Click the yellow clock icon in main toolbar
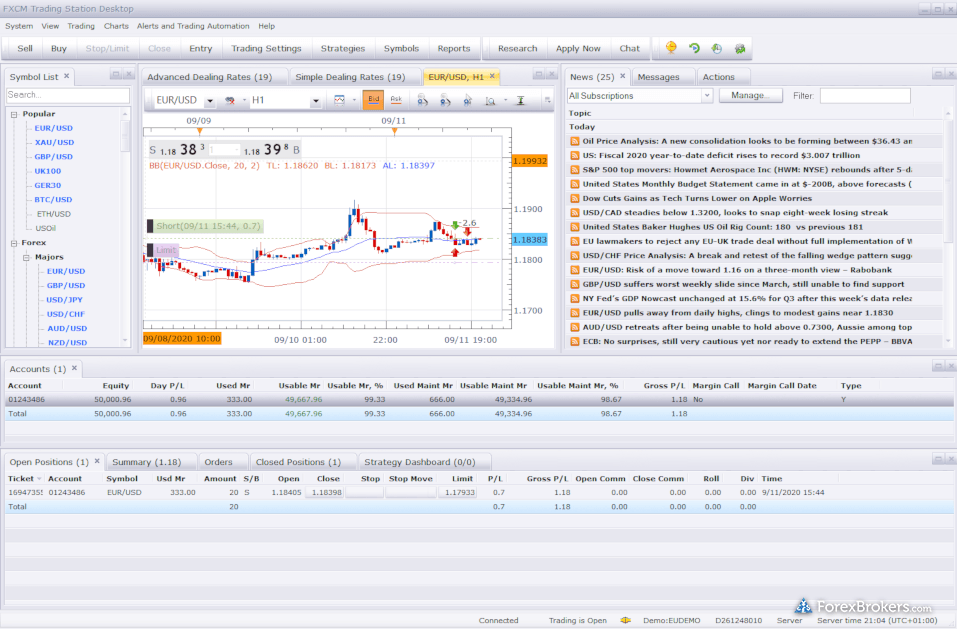Image resolution: width=957 pixels, height=629 pixels. point(671,48)
